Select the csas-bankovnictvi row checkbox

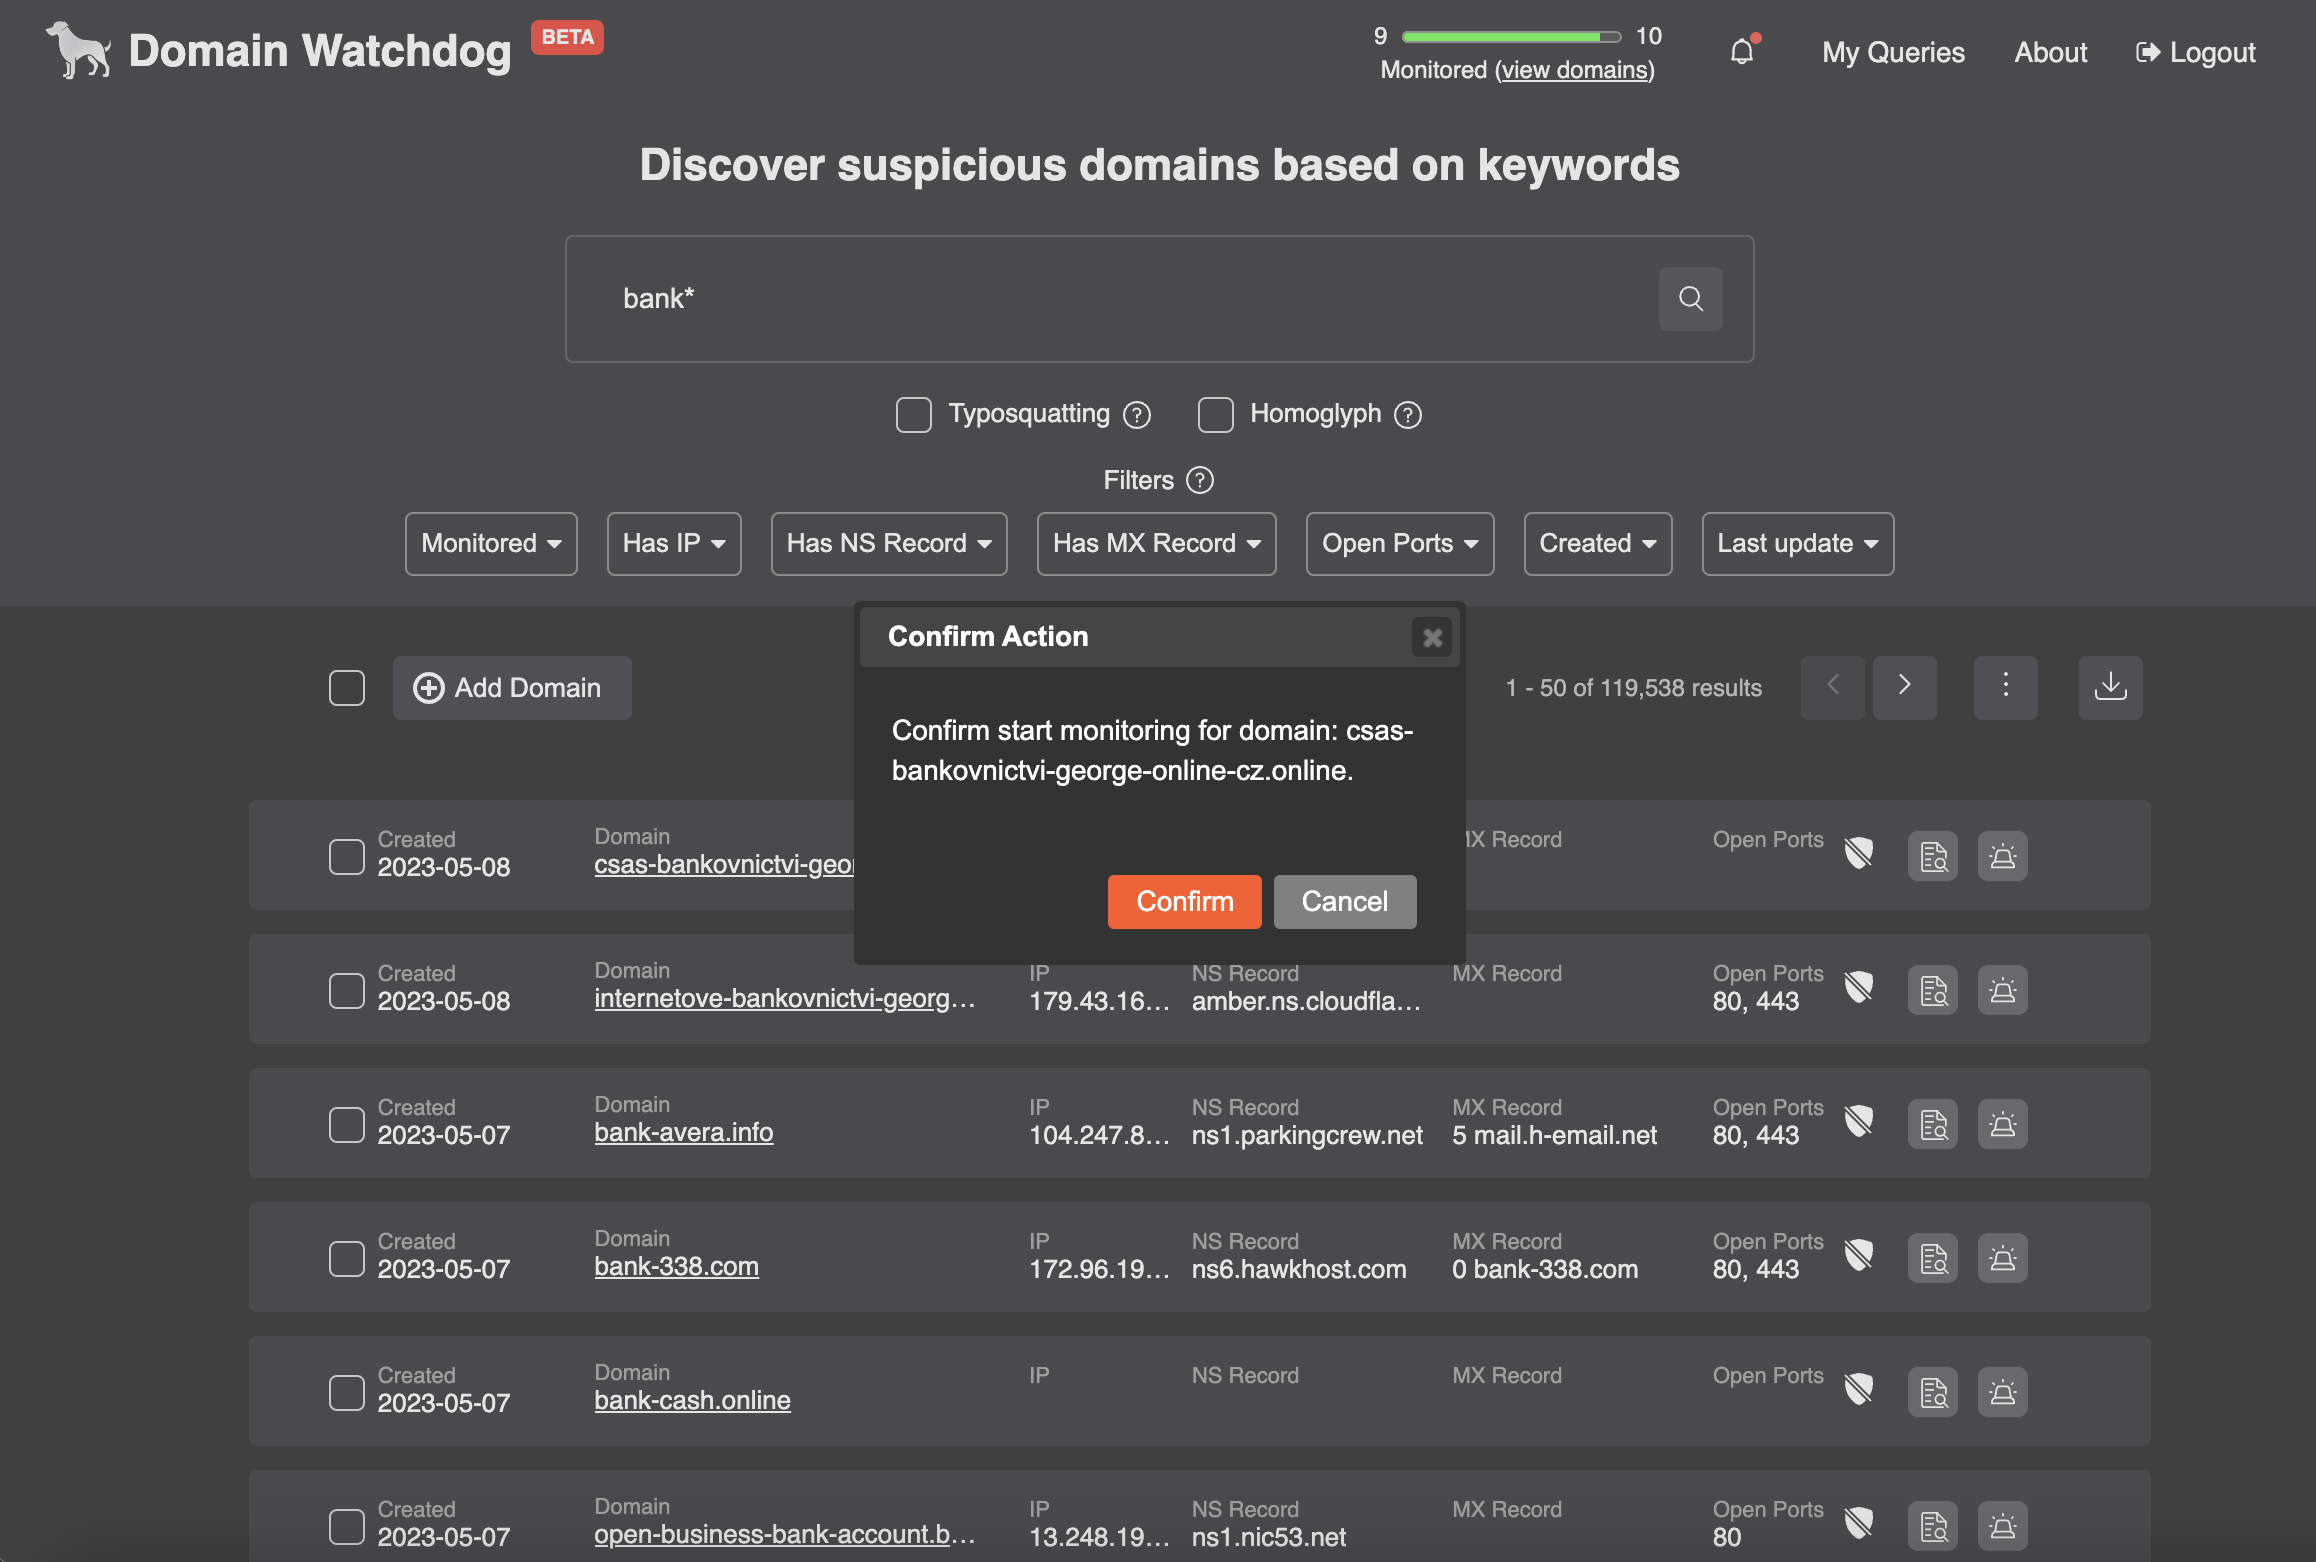347,856
